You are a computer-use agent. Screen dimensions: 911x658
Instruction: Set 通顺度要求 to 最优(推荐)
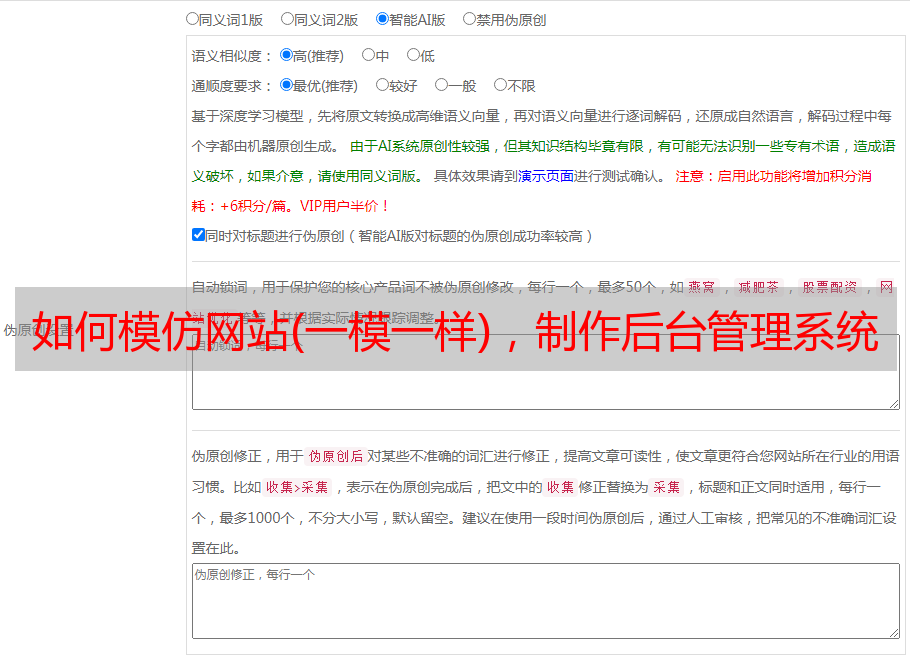(286, 85)
